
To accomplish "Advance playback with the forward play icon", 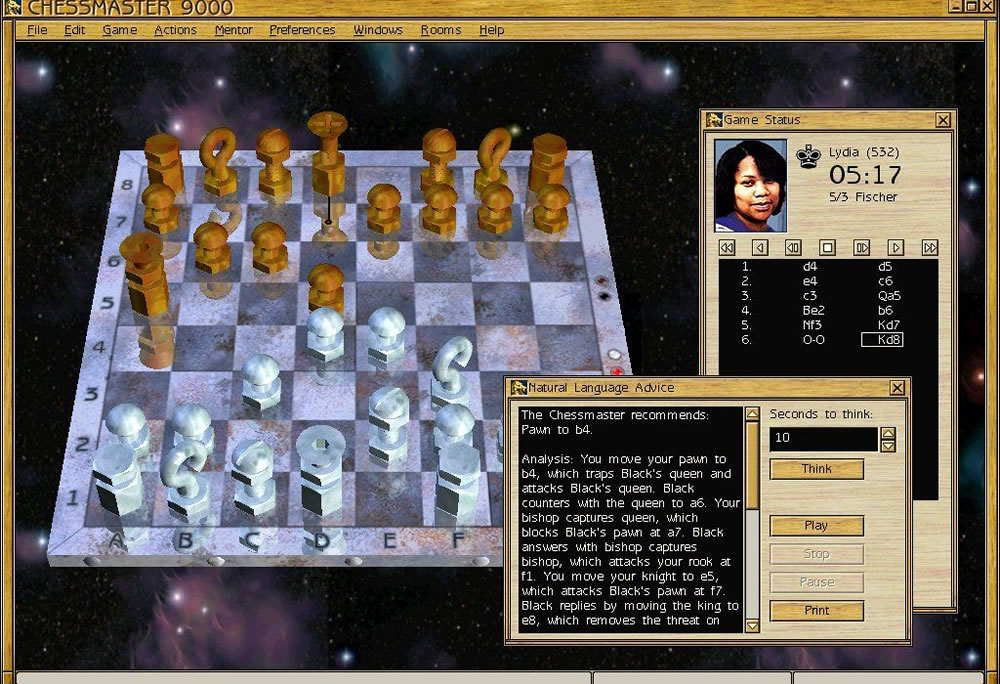I will tap(895, 248).
